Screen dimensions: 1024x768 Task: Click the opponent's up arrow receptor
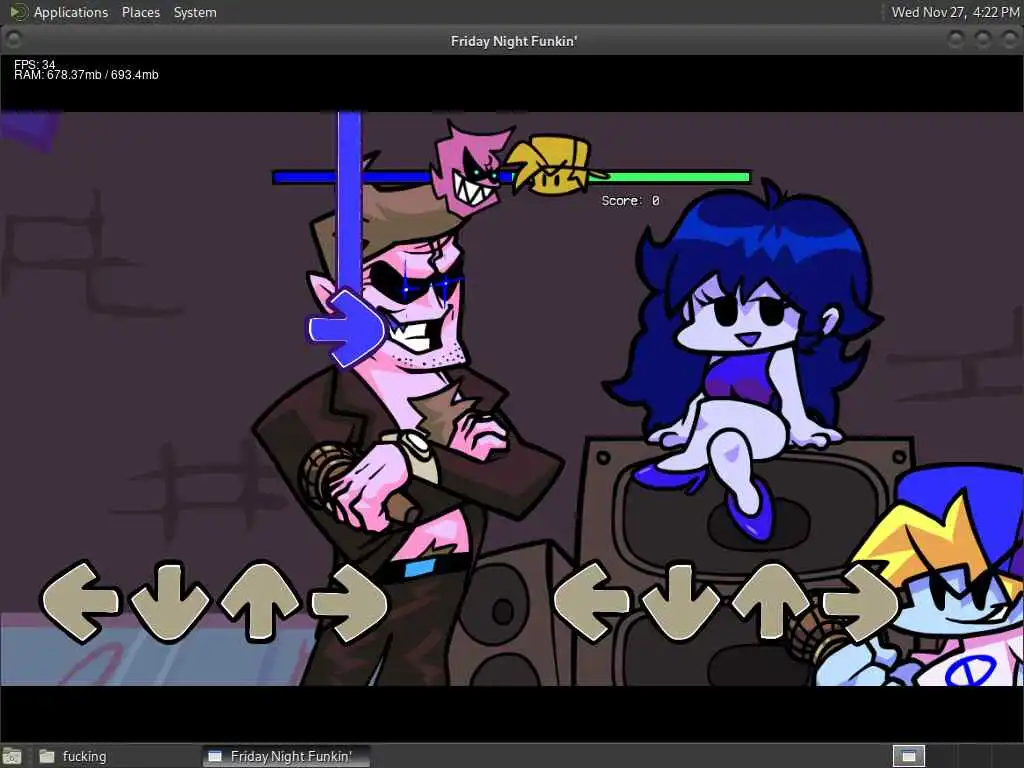point(260,601)
